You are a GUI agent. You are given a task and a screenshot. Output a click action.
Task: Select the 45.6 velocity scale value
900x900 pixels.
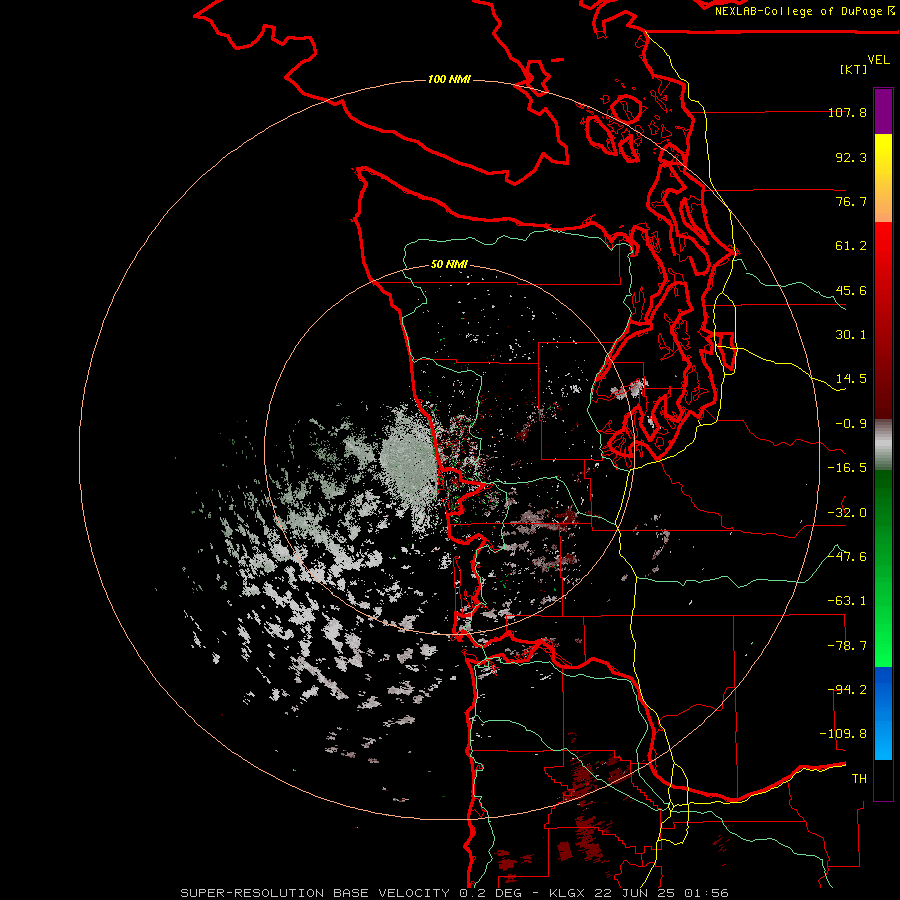(x=851, y=290)
